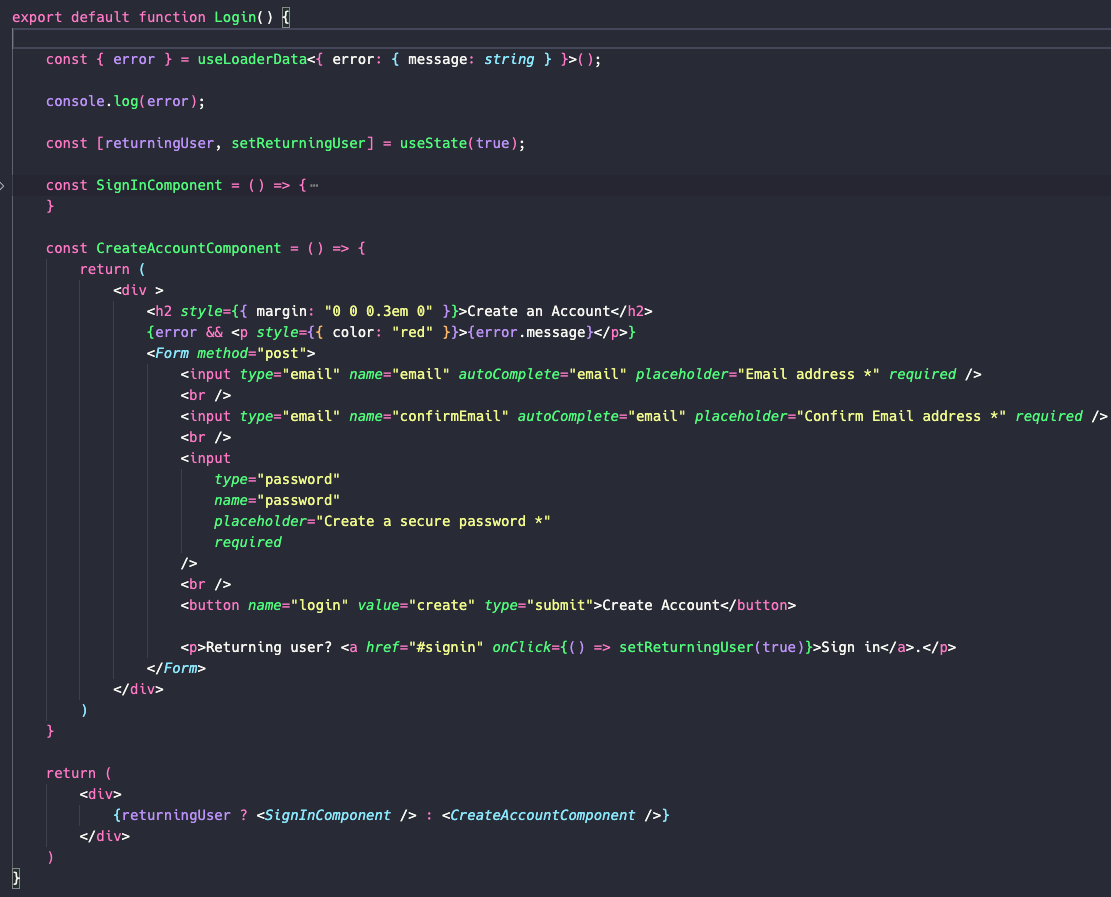Click '<SignInComponent />' in ternary expression

337,816
